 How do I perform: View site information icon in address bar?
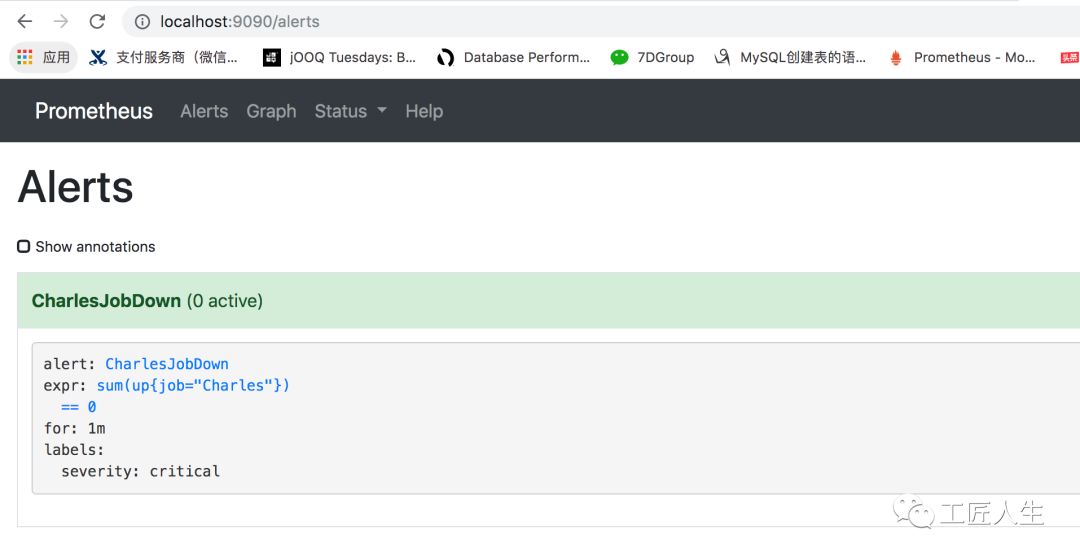[143, 21]
